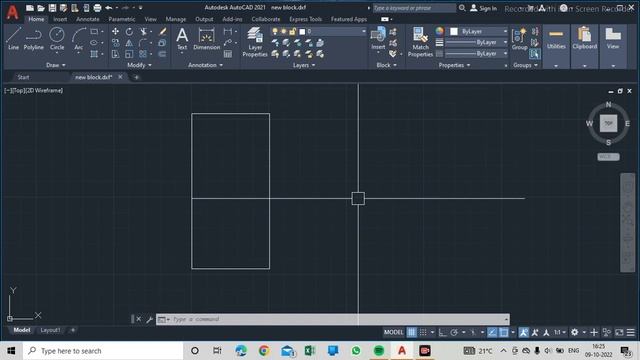
Task: Pick the Rotate tool in Modify panel
Action: coord(129,31)
